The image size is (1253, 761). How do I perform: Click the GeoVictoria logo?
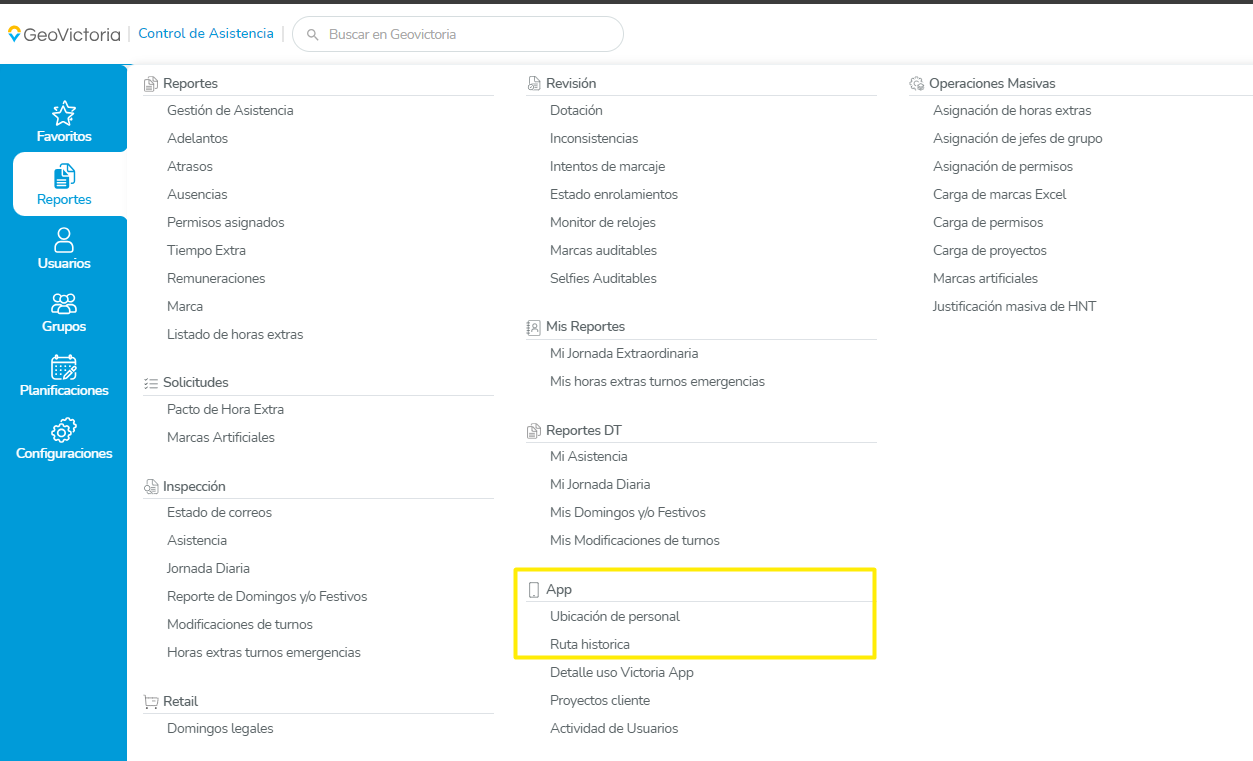point(64,34)
